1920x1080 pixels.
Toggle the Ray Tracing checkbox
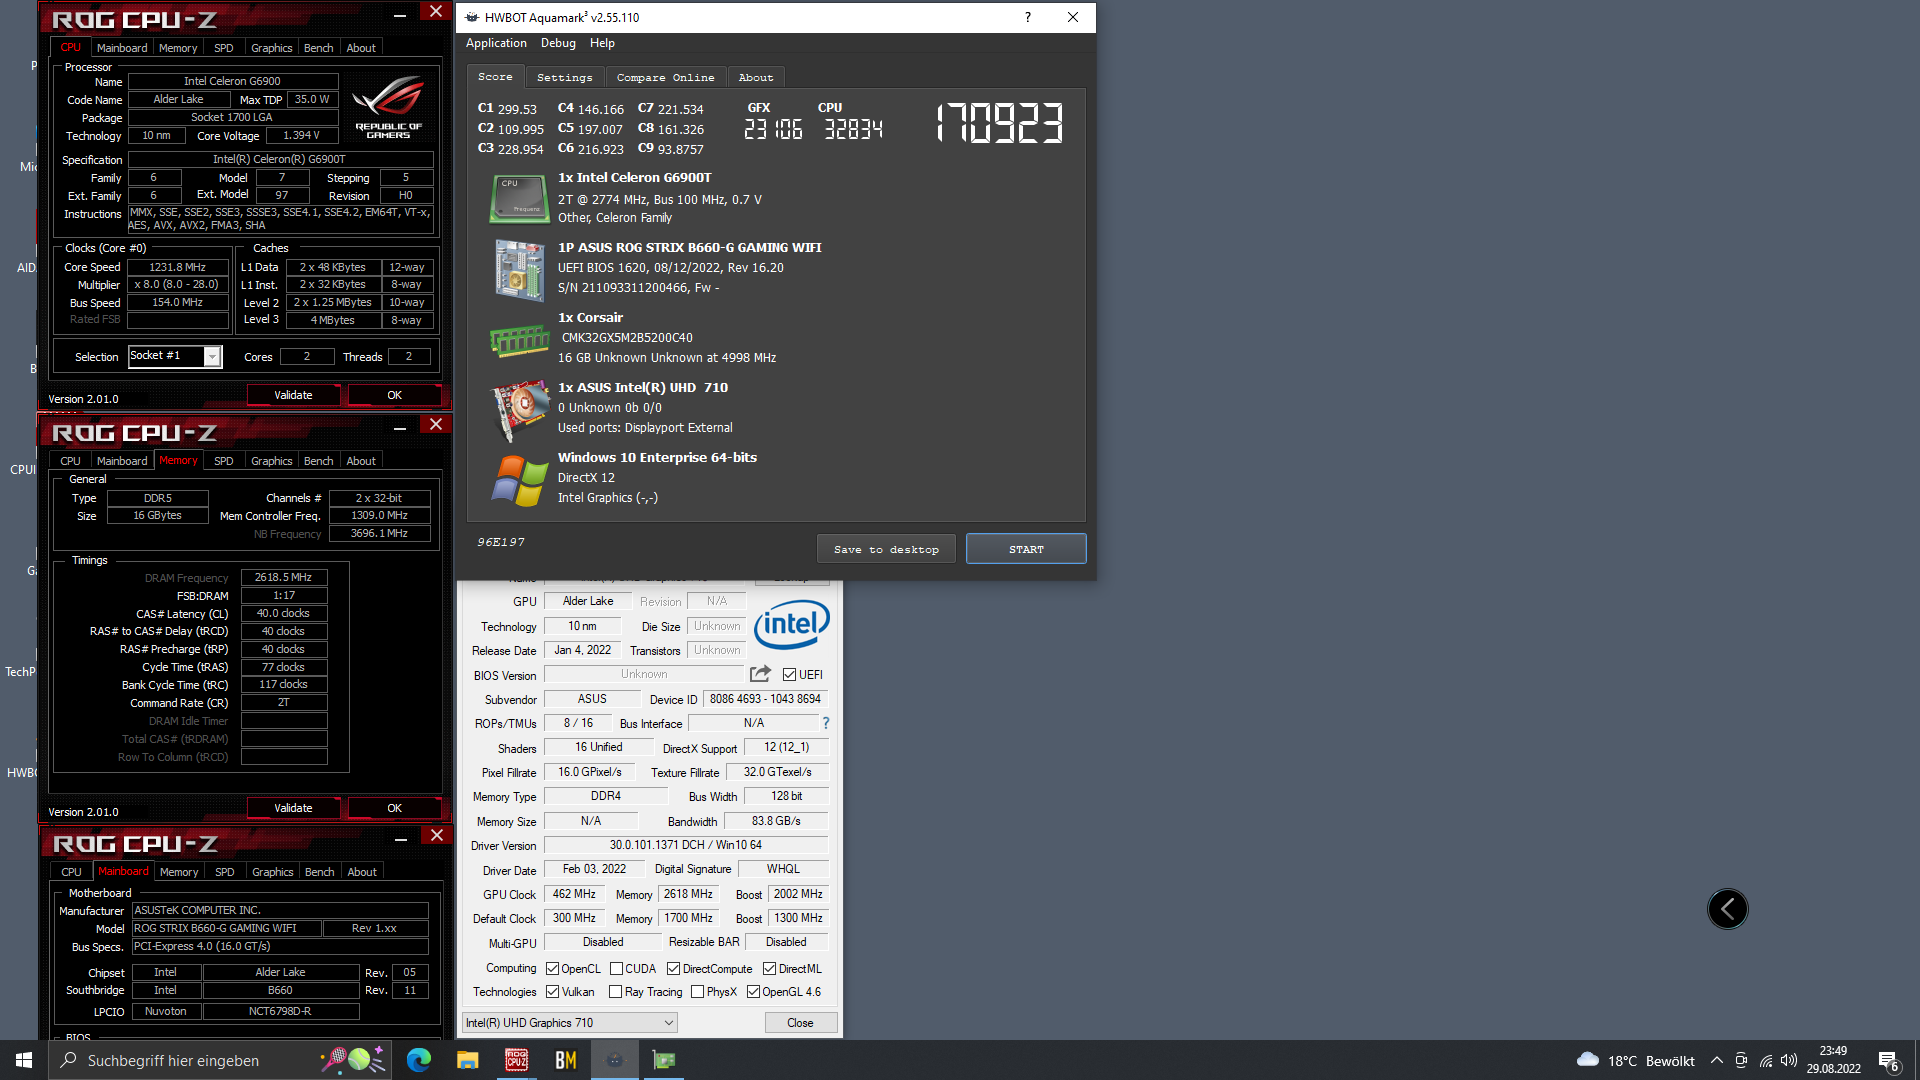click(x=615, y=992)
